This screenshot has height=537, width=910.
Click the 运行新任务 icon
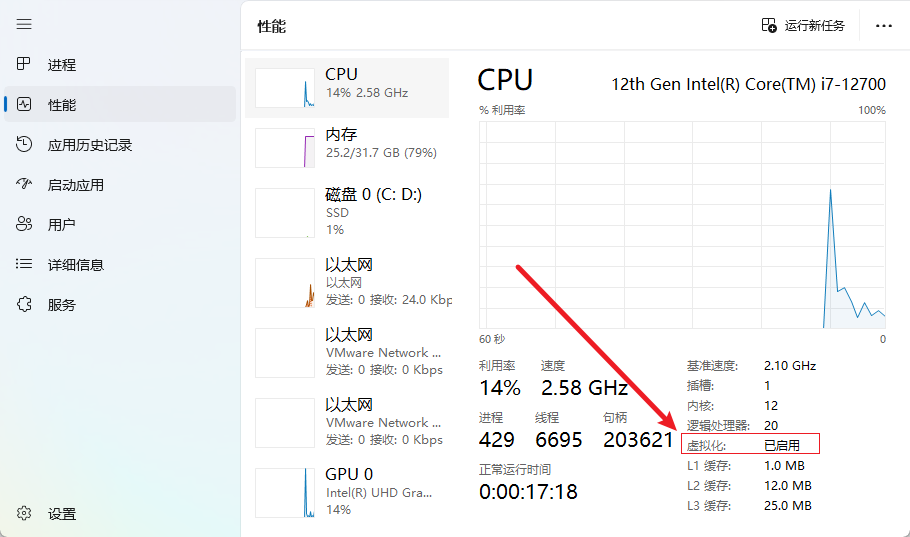coord(769,26)
